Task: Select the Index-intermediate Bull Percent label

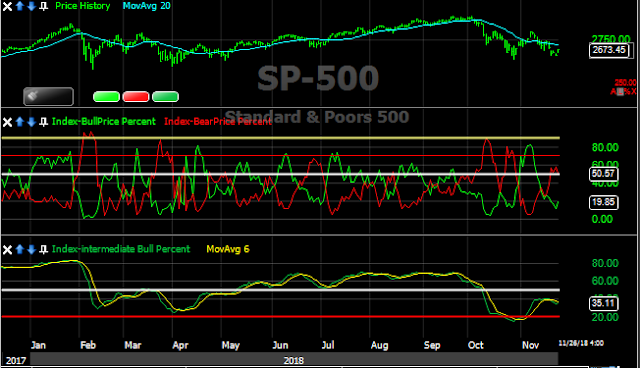Action: coord(121,249)
